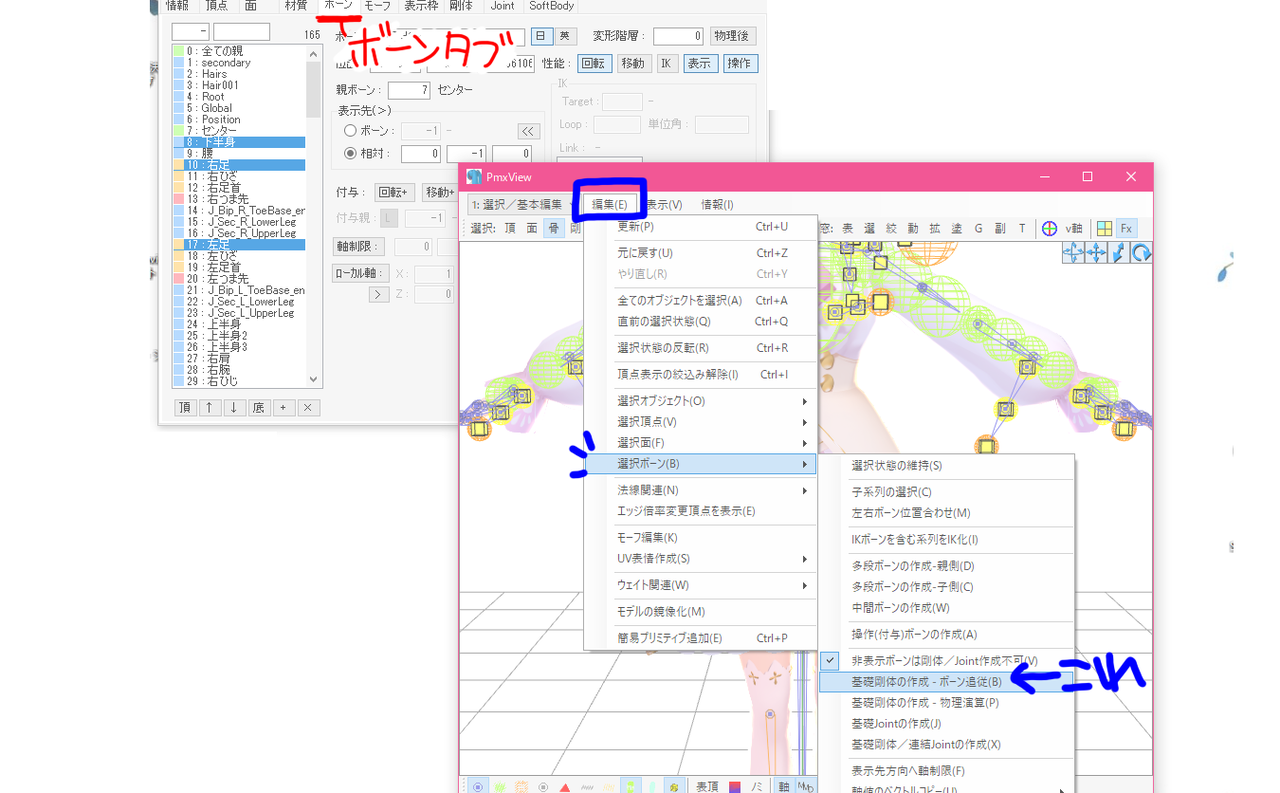Viewport: 1280px width, 793px height.
Task: Toggle the 軸 button in bottom toolbar
Action: pyautogui.click(x=784, y=787)
